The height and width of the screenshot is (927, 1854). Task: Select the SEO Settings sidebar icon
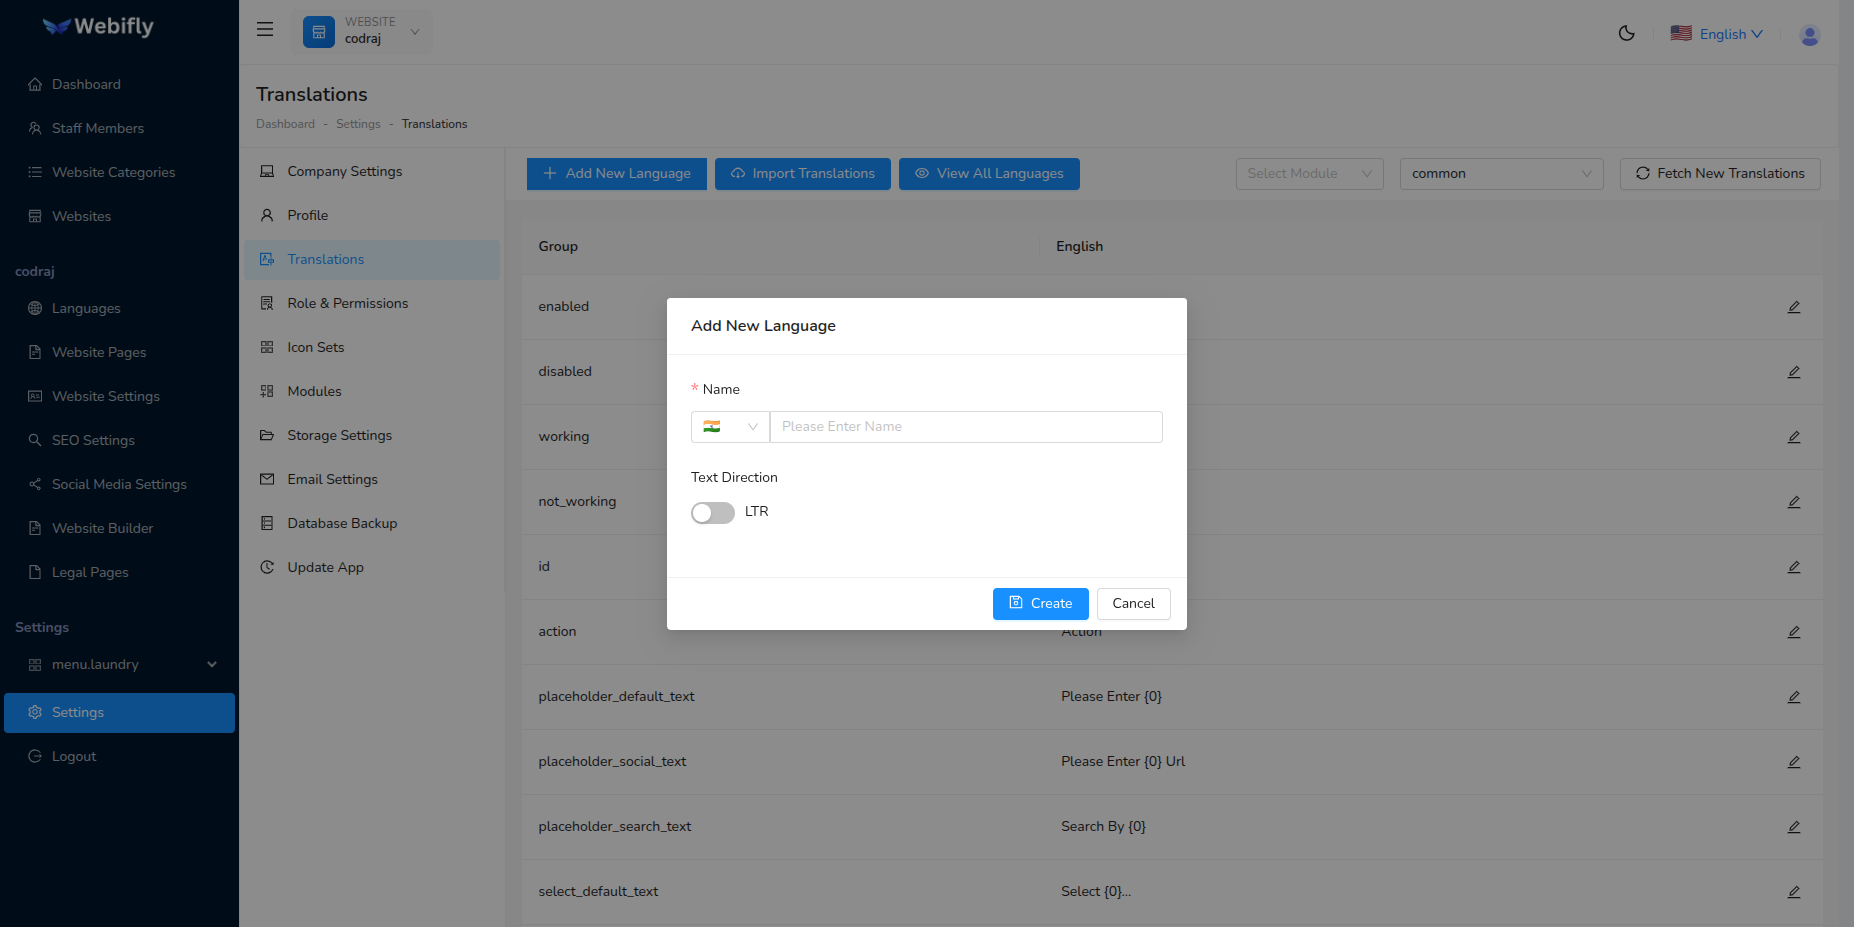(x=34, y=440)
